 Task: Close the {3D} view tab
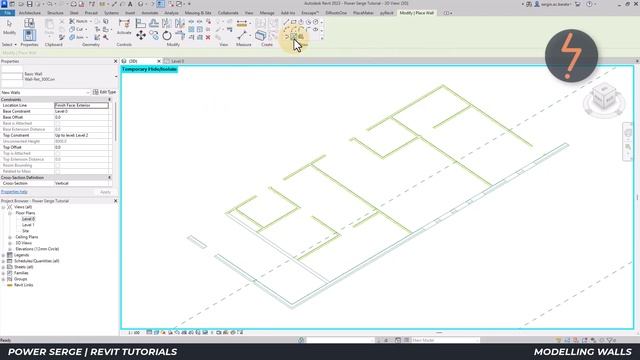click(159, 61)
